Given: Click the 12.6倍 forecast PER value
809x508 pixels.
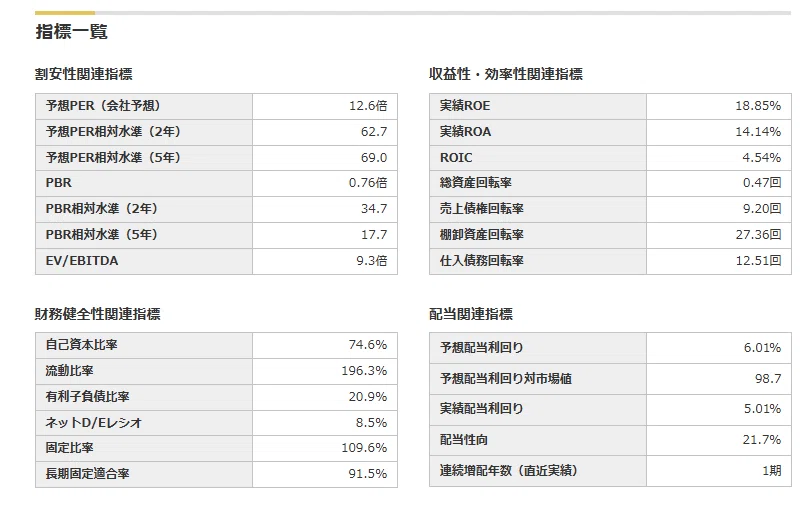Looking at the screenshot, I should [368, 106].
